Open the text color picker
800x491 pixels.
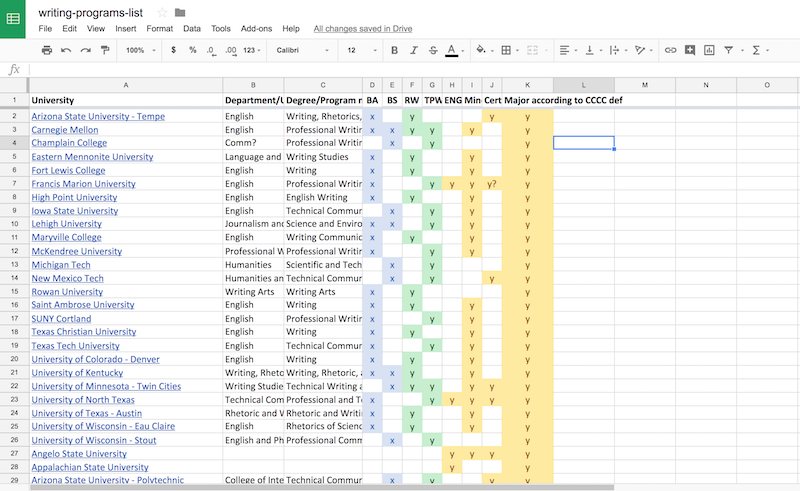pos(452,50)
